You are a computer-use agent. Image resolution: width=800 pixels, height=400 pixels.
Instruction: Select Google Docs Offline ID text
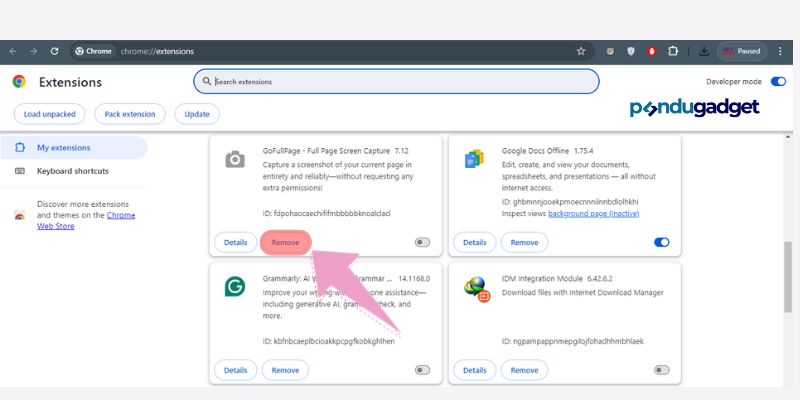pos(570,202)
